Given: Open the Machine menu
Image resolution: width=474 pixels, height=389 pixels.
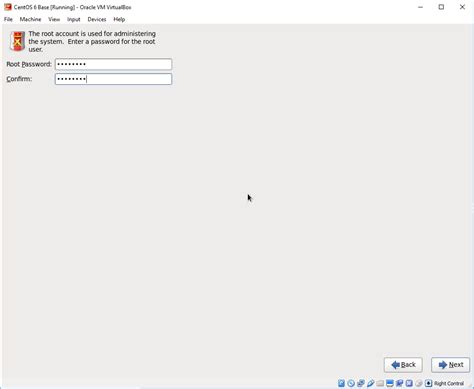Looking at the screenshot, I should pyautogui.click(x=30, y=19).
